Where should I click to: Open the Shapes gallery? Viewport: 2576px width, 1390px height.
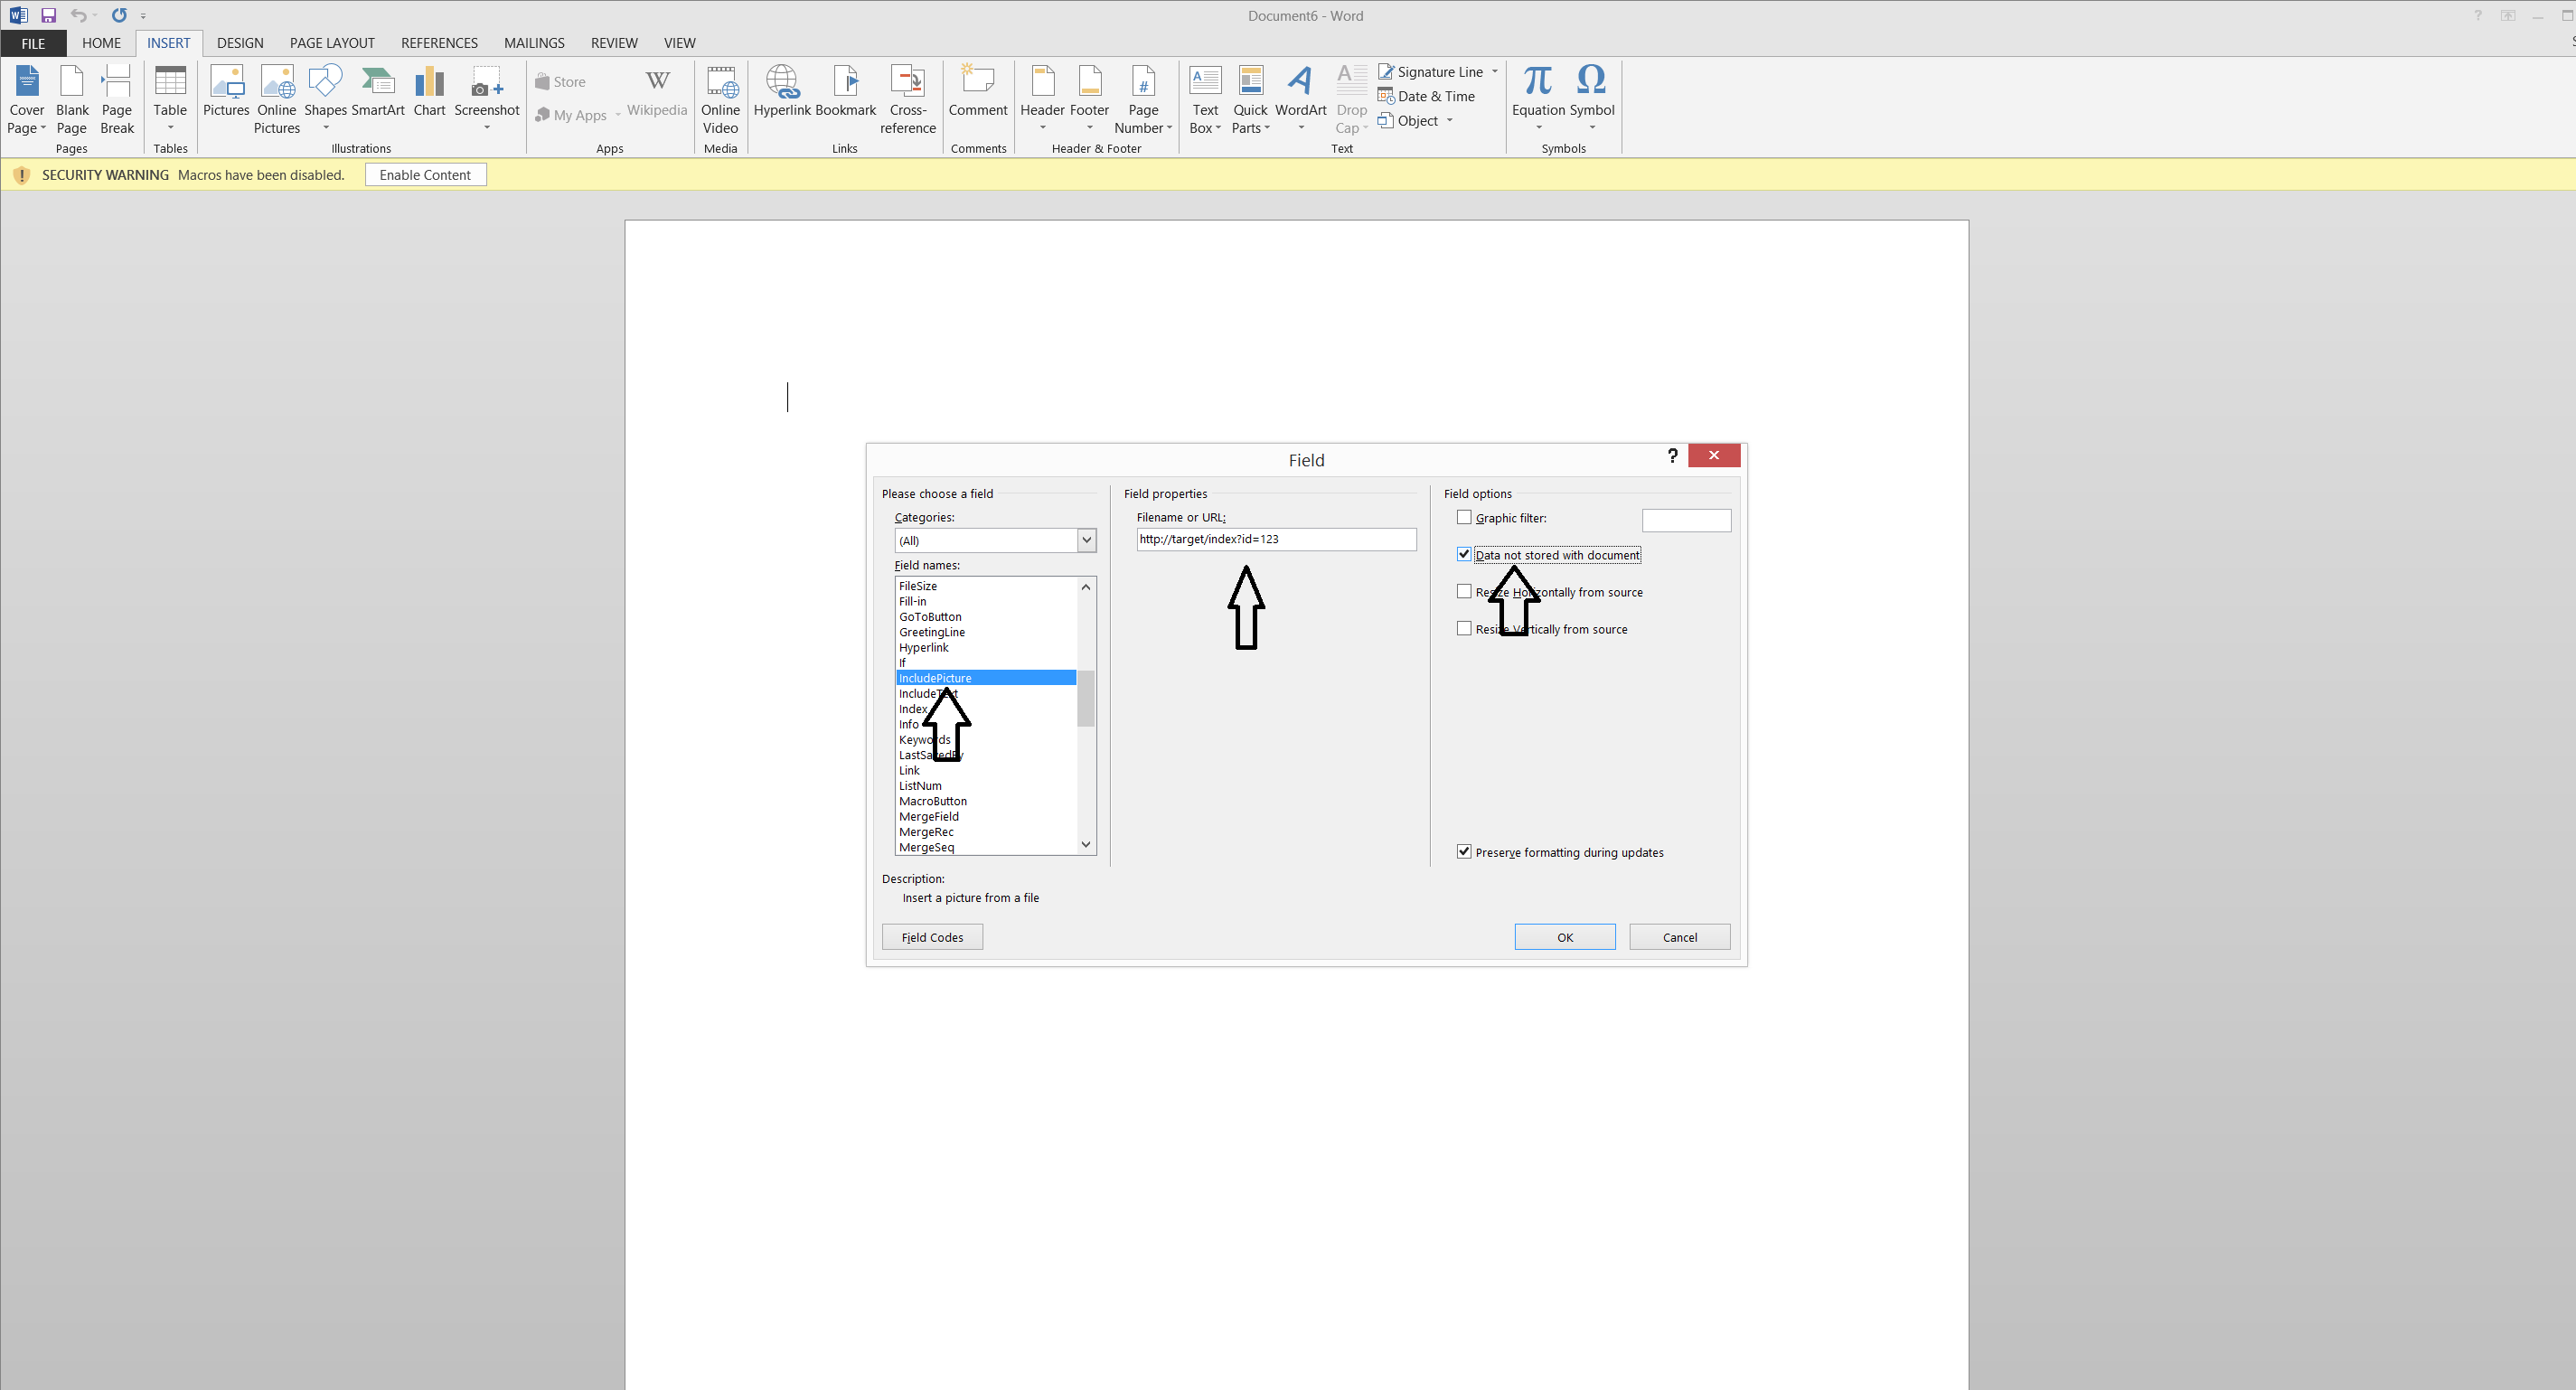tap(325, 99)
